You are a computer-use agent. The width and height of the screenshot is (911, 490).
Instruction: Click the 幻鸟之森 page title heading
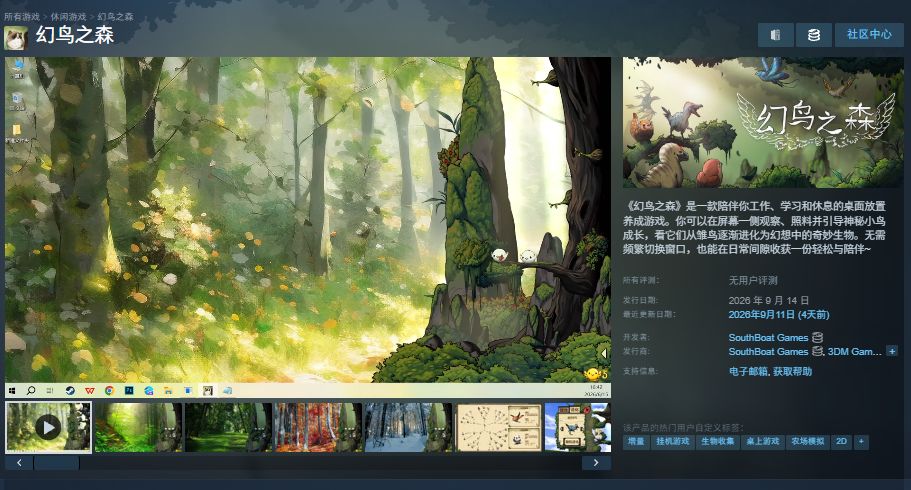[x=74, y=35]
